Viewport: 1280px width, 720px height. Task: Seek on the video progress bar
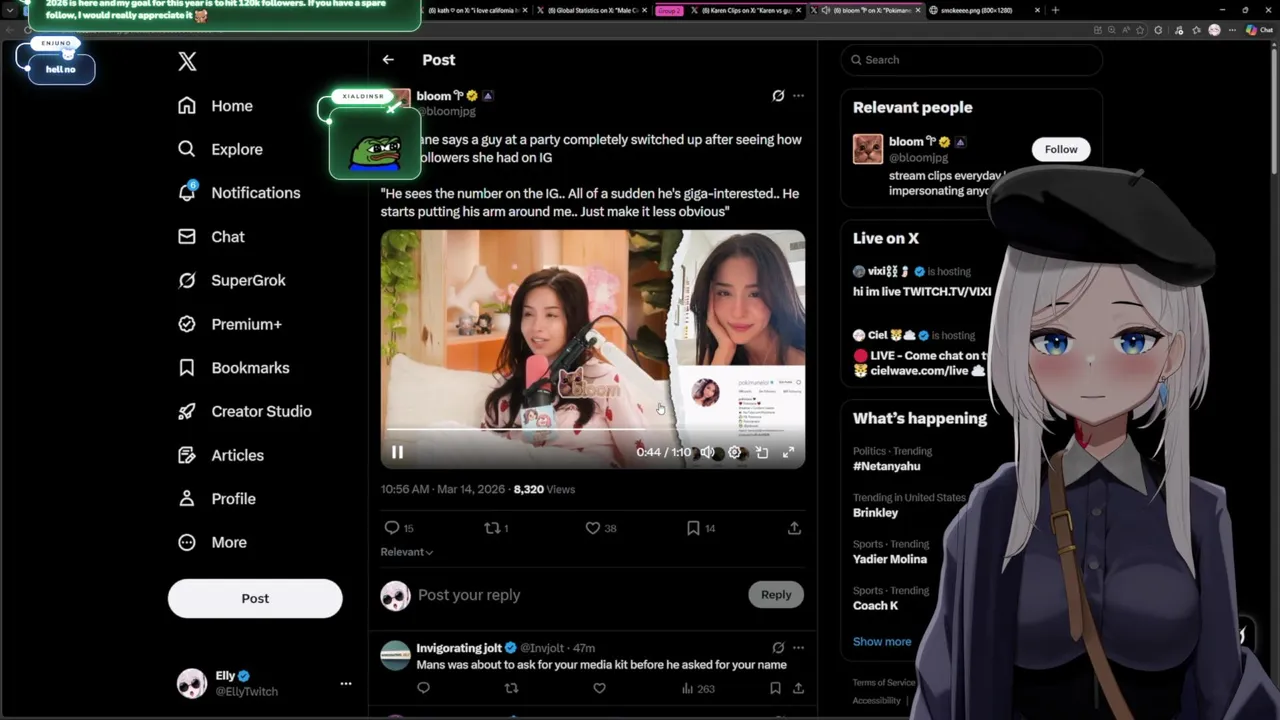coord(592,430)
